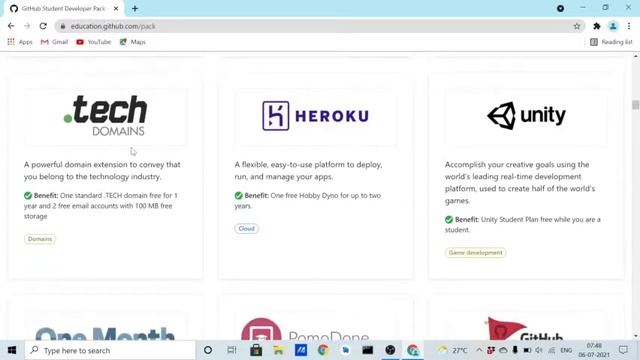Click the scrollbar up arrow
Image resolution: width=640 pixels, height=360 pixels.
636,56
